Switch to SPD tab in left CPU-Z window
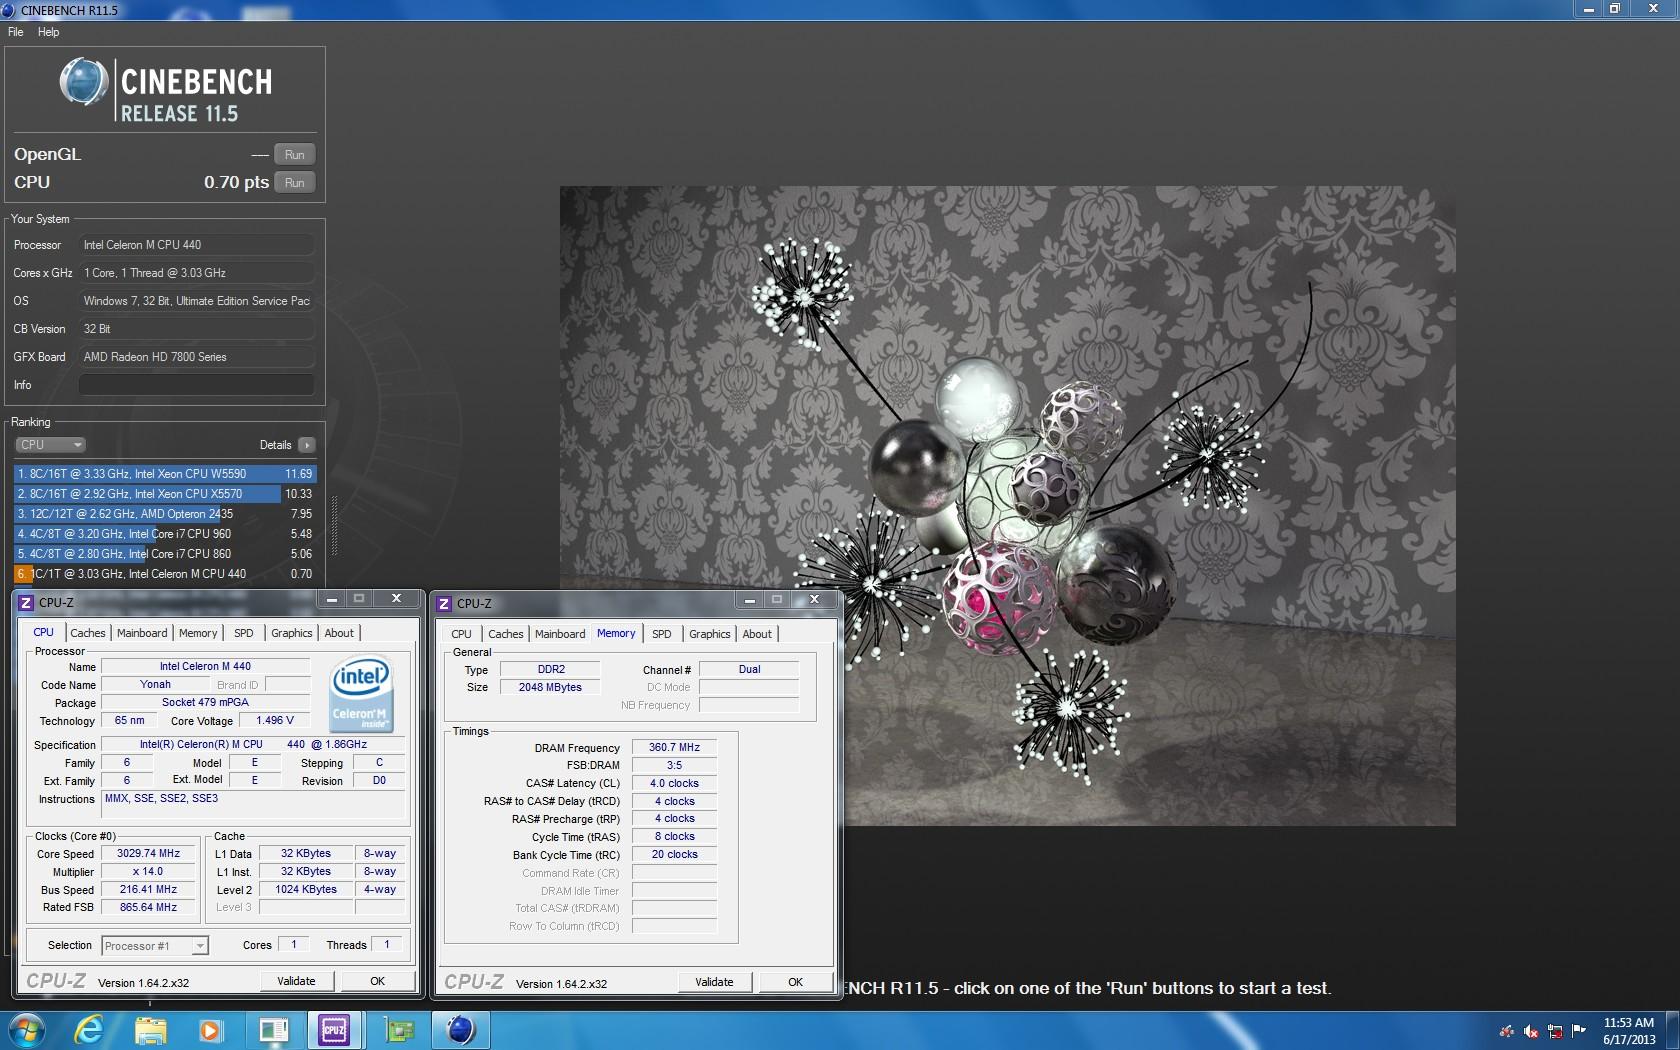This screenshot has height=1050, width=1680. coord(244,633)
